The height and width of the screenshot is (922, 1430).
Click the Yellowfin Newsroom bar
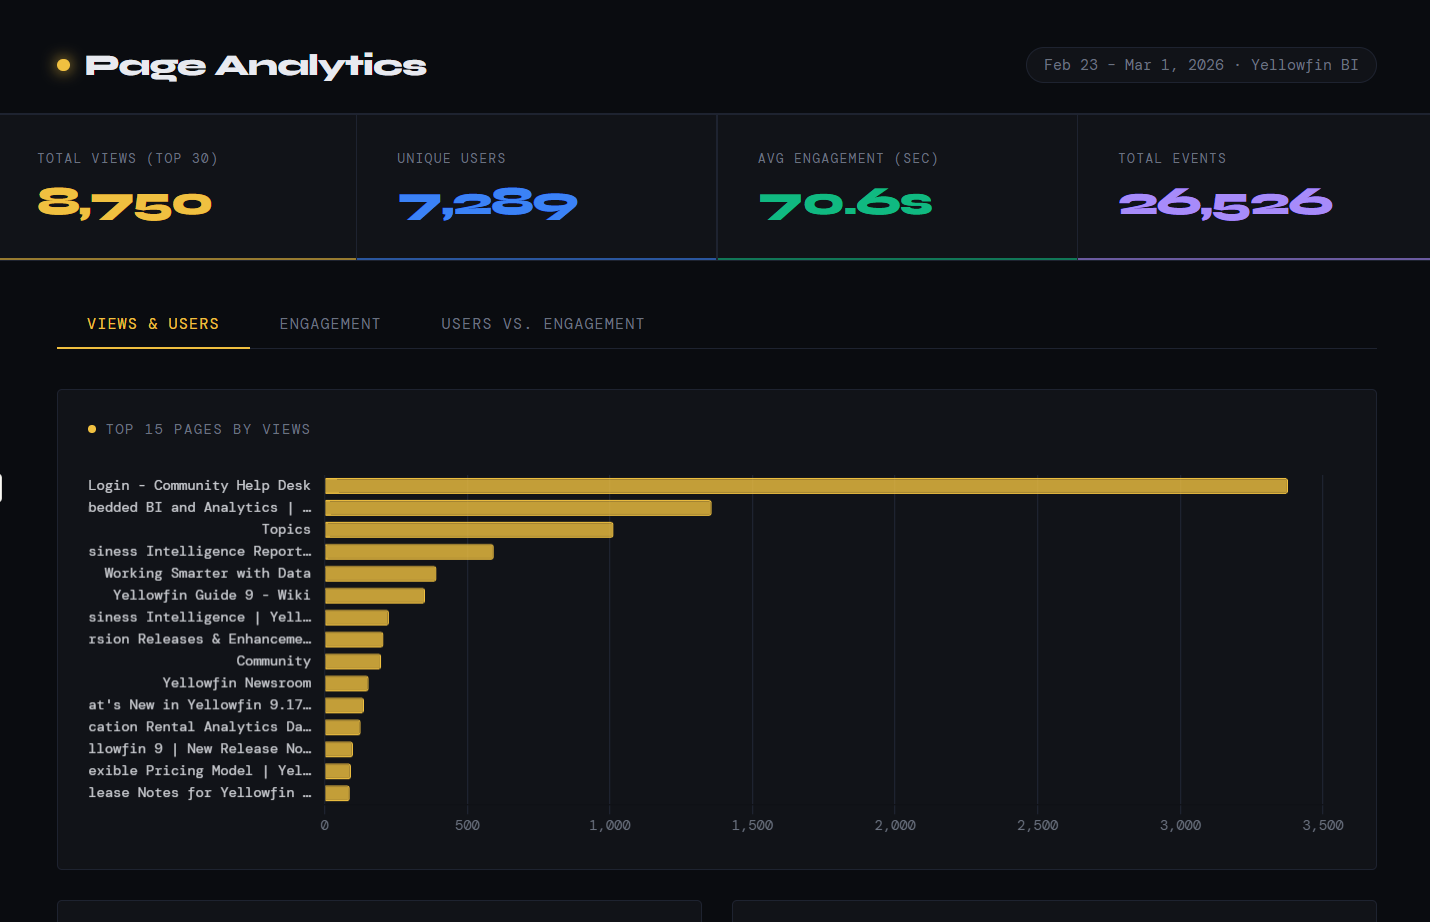[x=346, y=684]
